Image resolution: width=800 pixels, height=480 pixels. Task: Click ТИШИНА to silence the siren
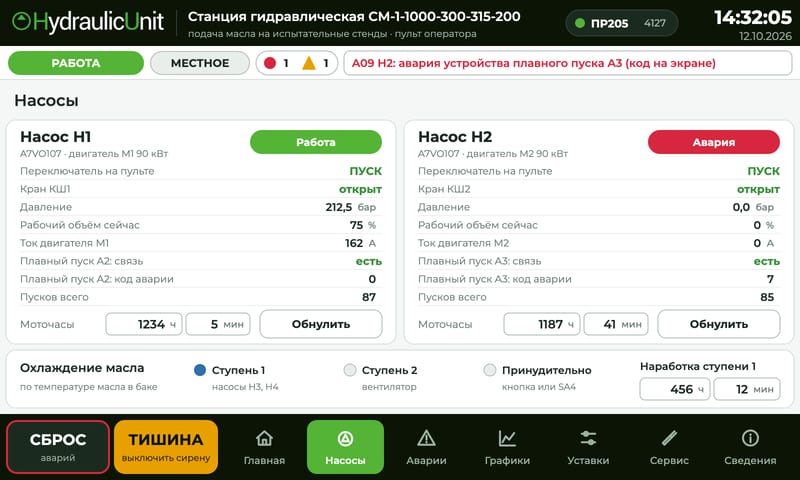click(x=166, y=447)
